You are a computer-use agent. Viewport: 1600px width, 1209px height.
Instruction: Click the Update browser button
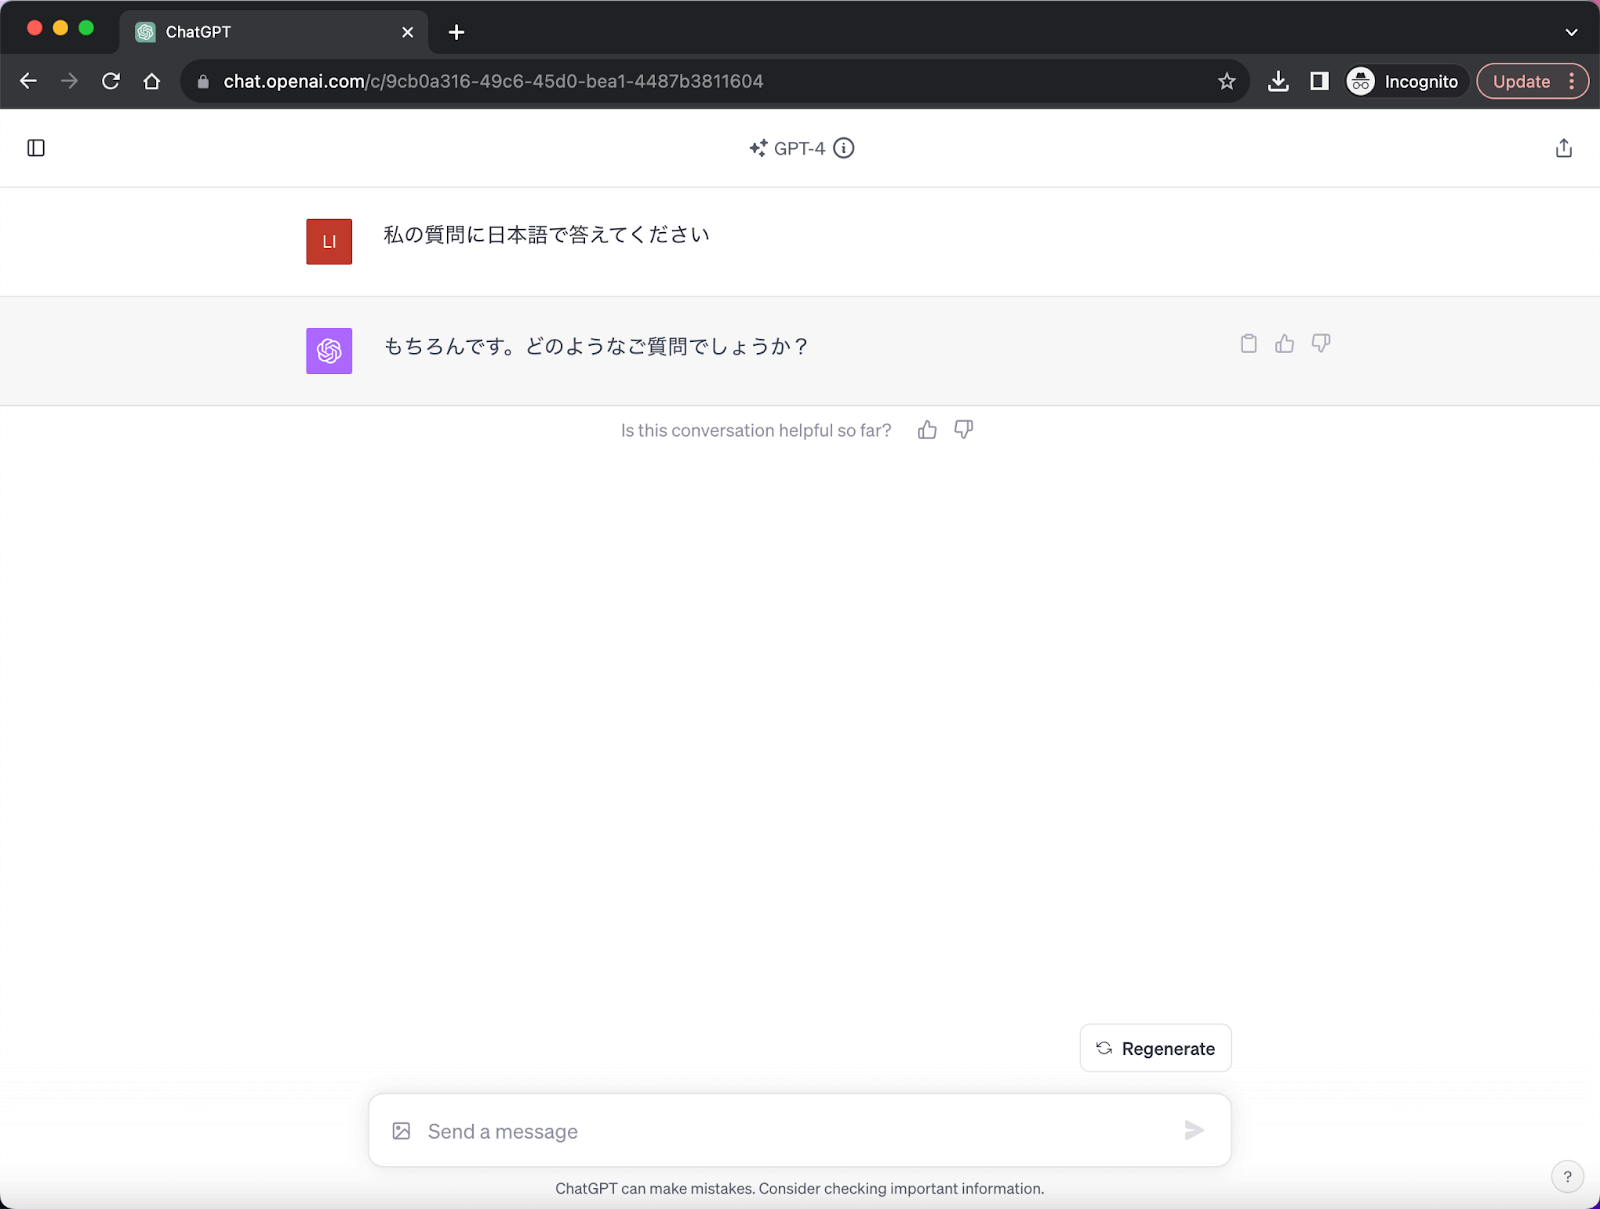point(1521,81)
